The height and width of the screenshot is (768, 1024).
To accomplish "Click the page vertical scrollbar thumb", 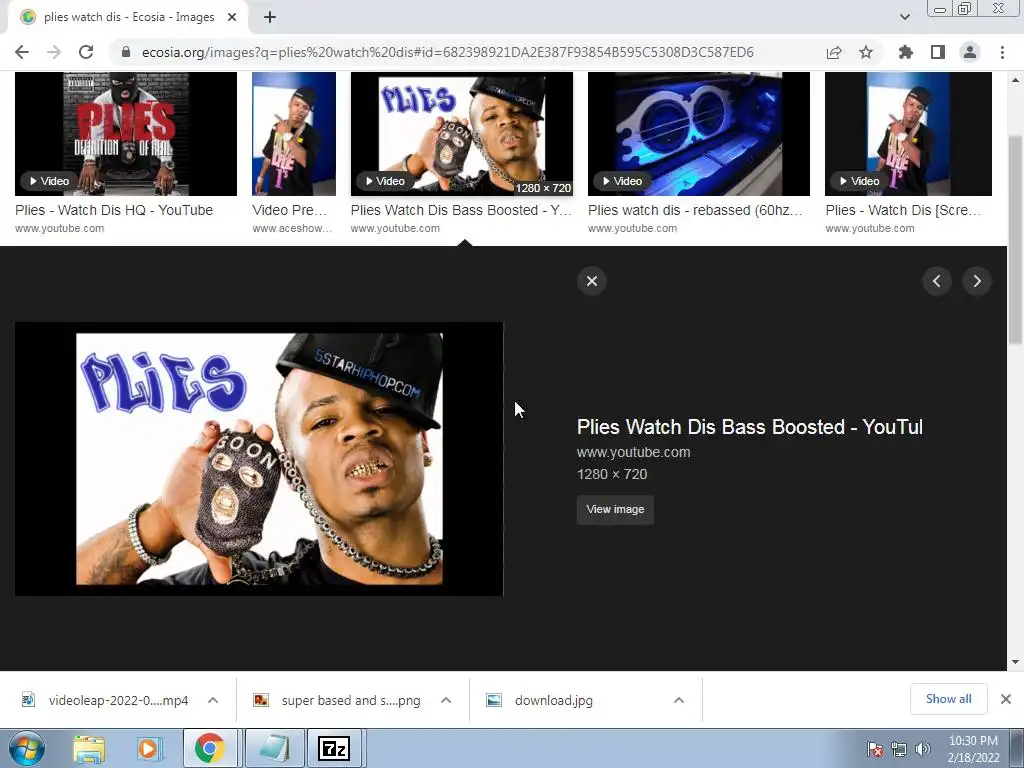I will [x=1016, y=238].
